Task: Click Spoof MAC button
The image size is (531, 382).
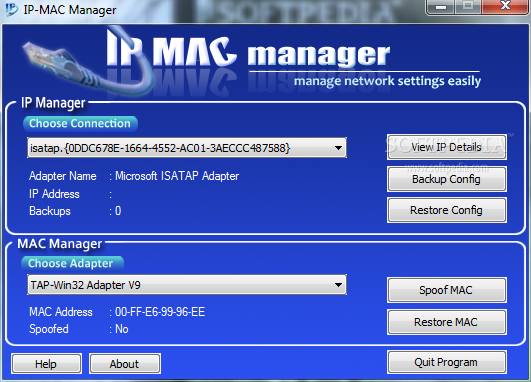Action: coord(447,290)
